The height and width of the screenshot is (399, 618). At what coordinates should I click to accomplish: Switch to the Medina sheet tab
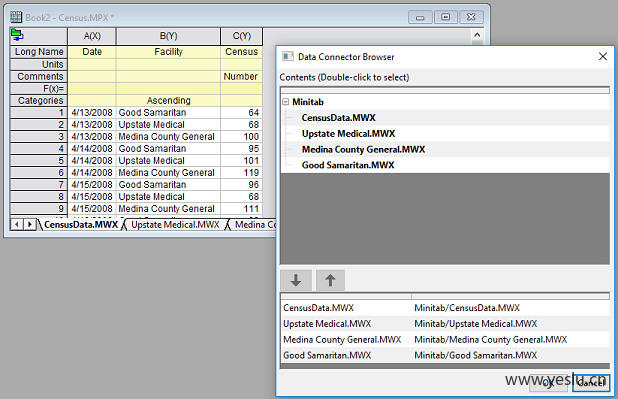click(x=254, y=225)
